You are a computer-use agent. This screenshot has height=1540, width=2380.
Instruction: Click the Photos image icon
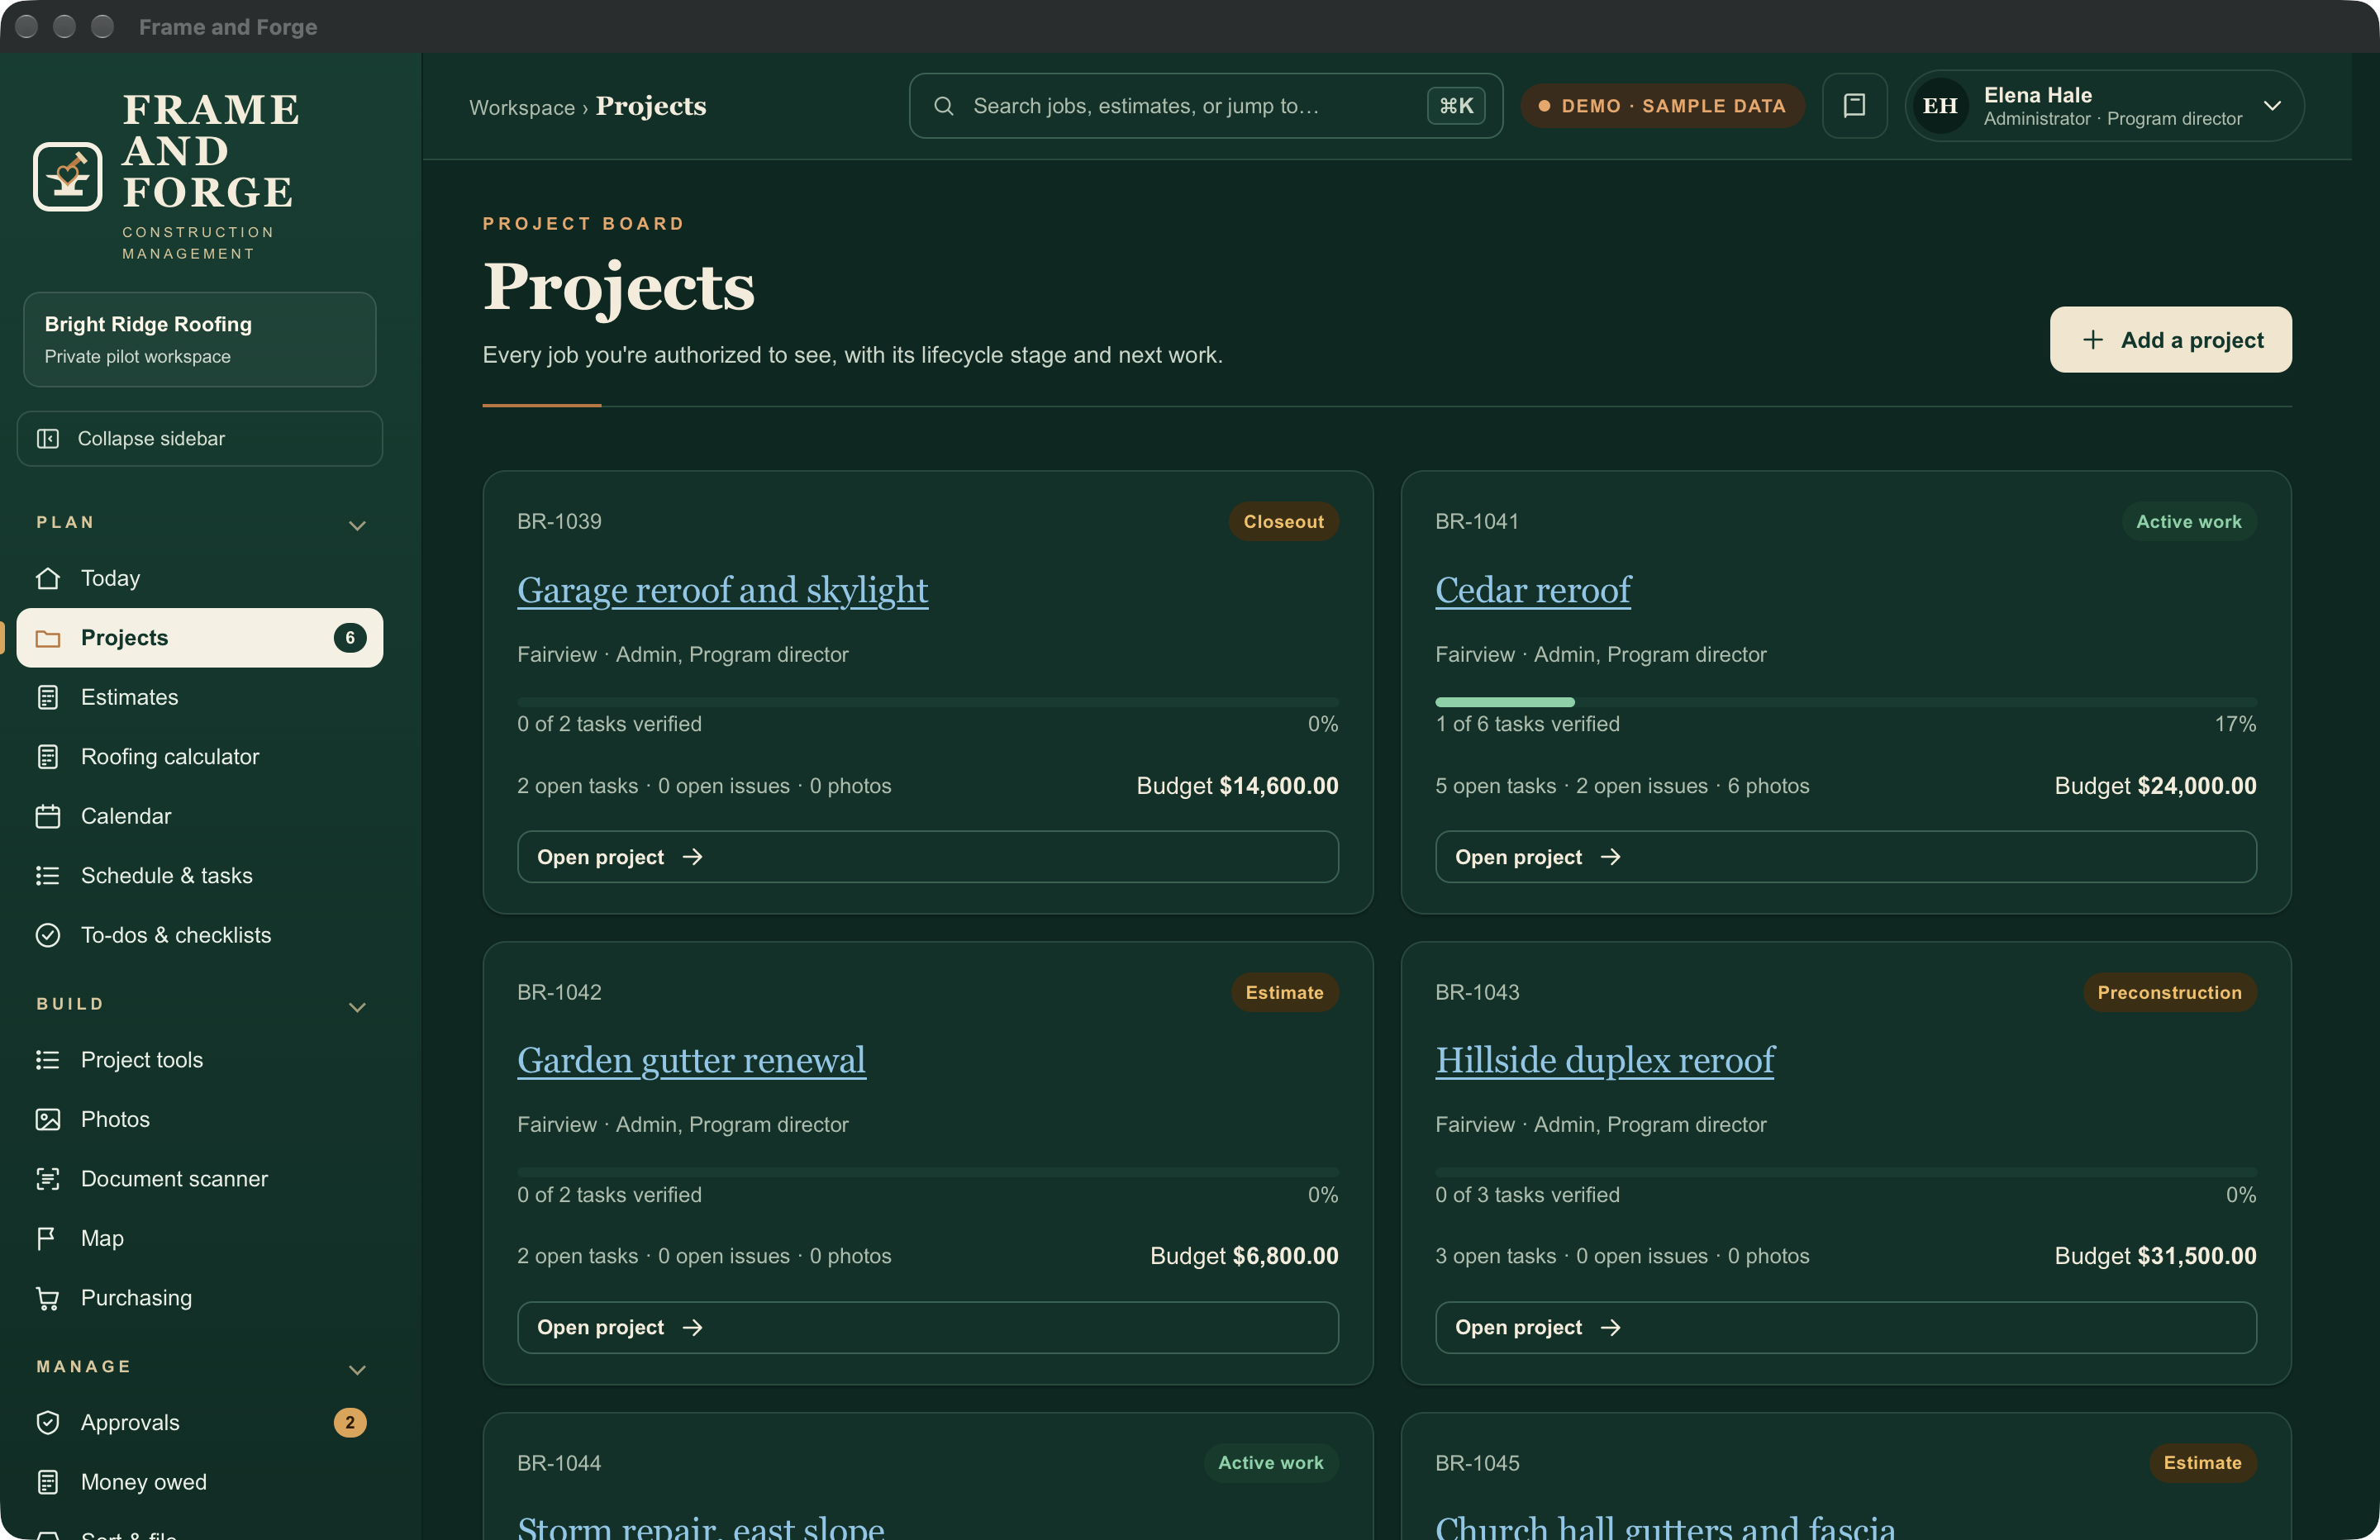[x=48, y=1119]
